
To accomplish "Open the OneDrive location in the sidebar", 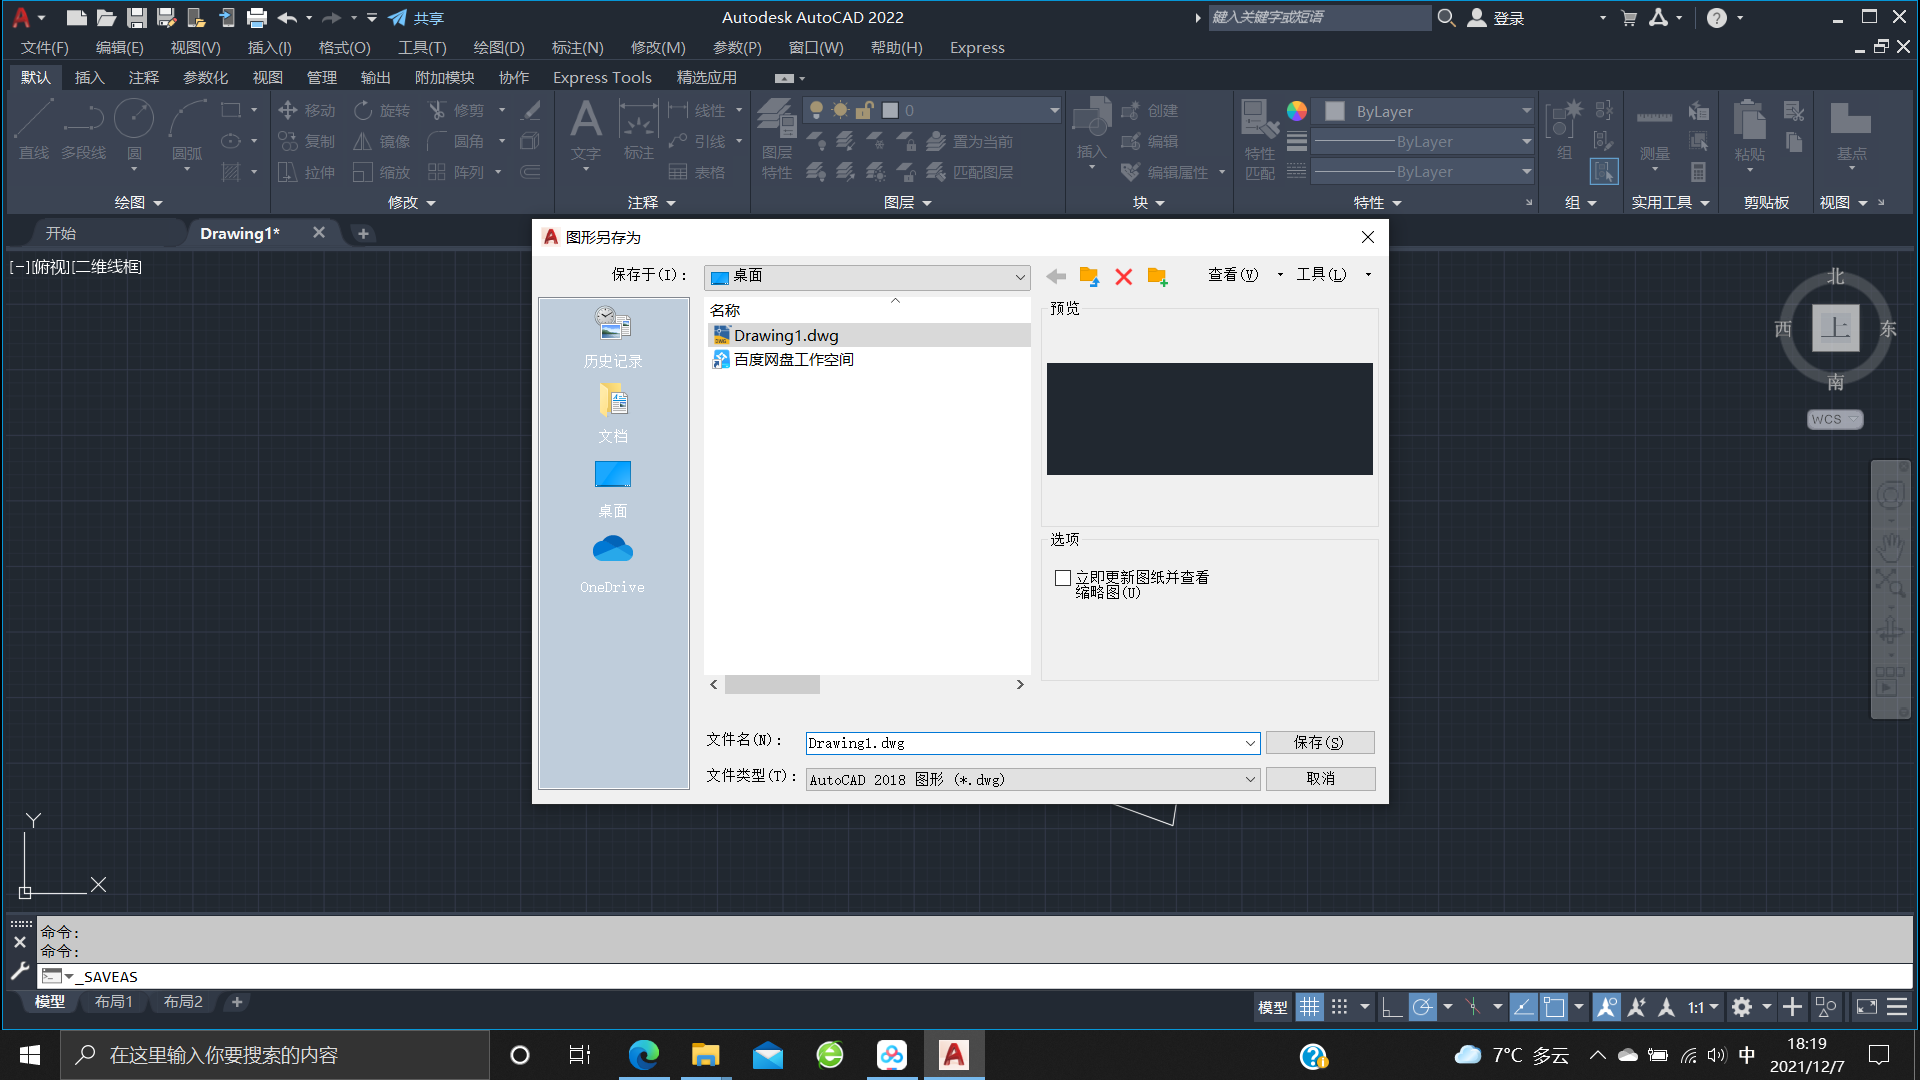I will (x=613, y=565).
